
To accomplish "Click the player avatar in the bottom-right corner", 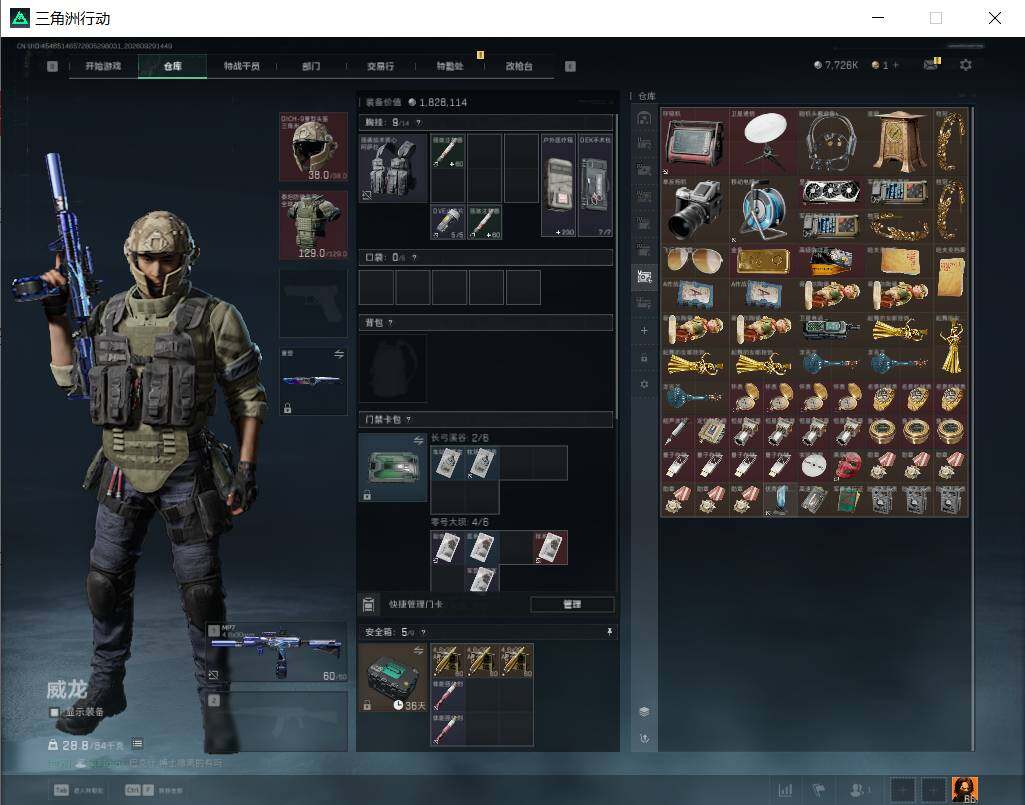I will pyautogui.click(x=964, y=789).
